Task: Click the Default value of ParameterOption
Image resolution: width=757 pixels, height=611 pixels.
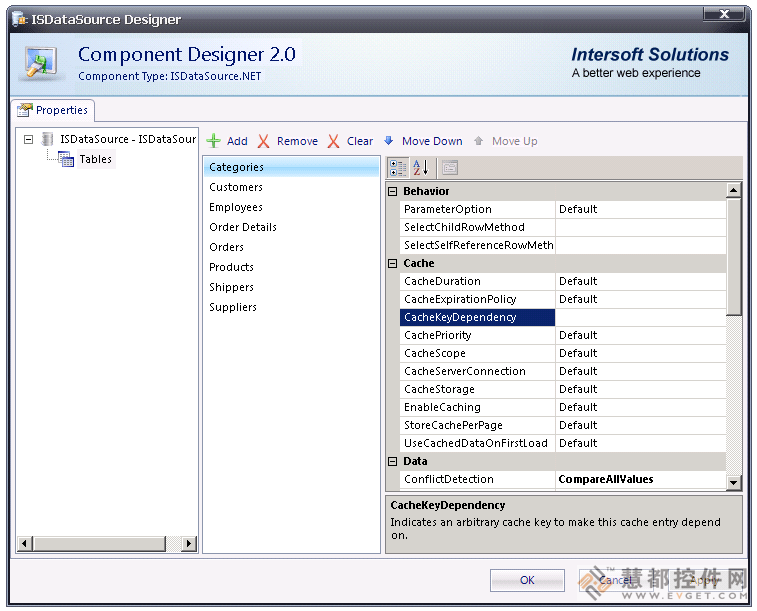Action: tap(641, 209)
